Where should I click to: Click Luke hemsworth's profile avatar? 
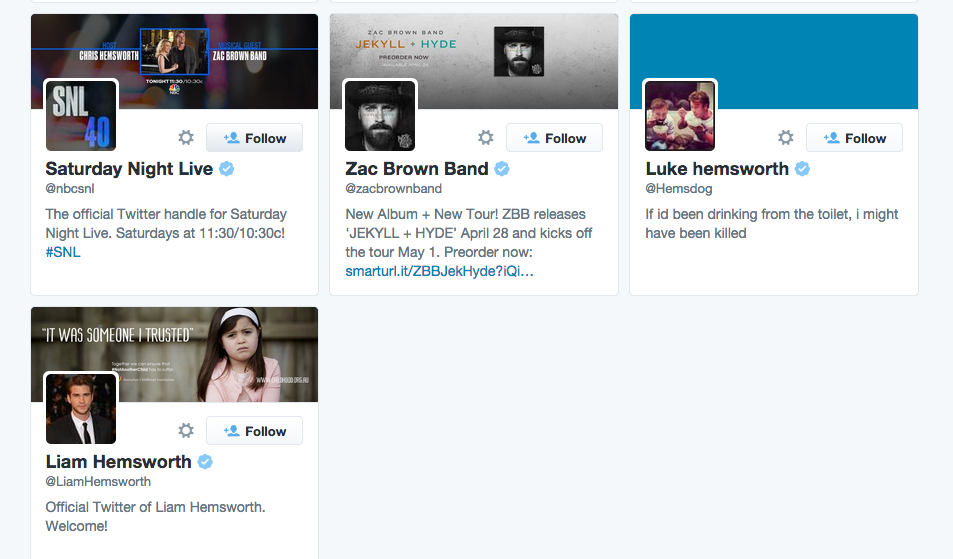pyautogui.click(x=681, y=115)
